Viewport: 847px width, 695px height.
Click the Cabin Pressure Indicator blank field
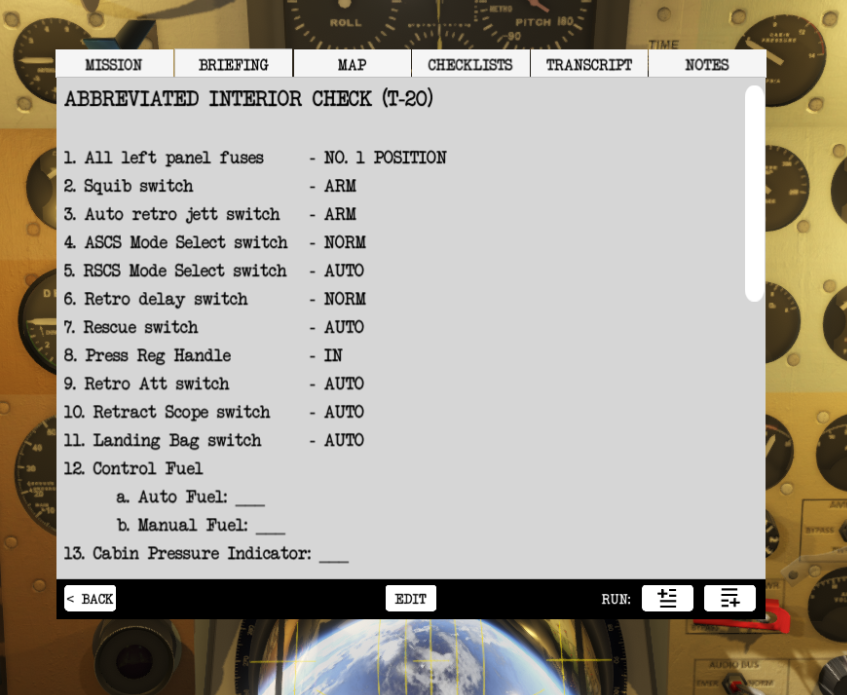pos(333,554)
